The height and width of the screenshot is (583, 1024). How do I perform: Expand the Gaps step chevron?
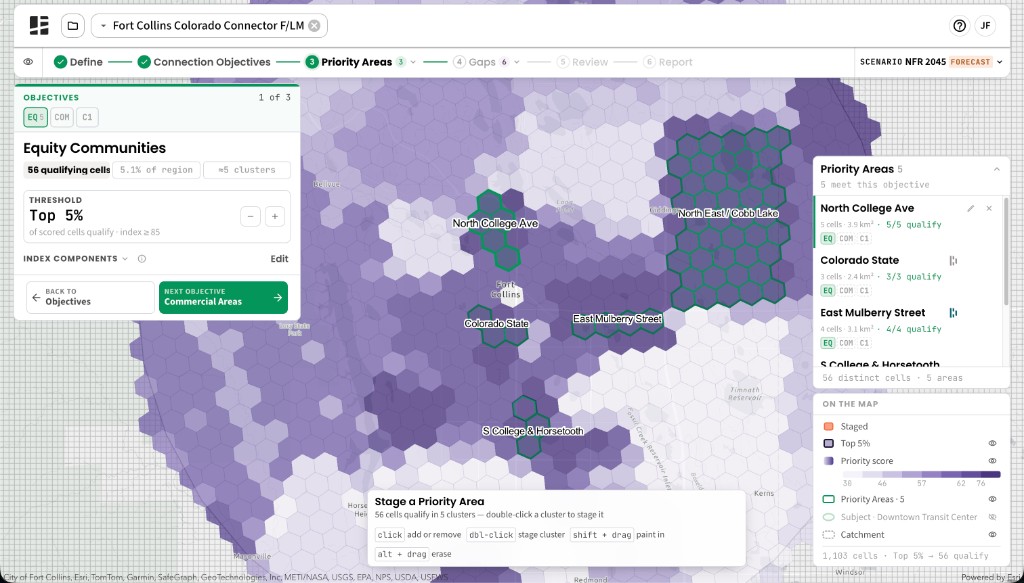pos(517,62)
